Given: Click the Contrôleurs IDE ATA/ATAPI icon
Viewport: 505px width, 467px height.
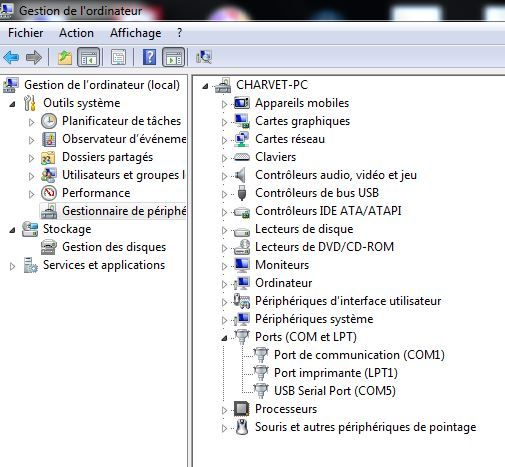Looking at the screenshot, I should (242, 212).
